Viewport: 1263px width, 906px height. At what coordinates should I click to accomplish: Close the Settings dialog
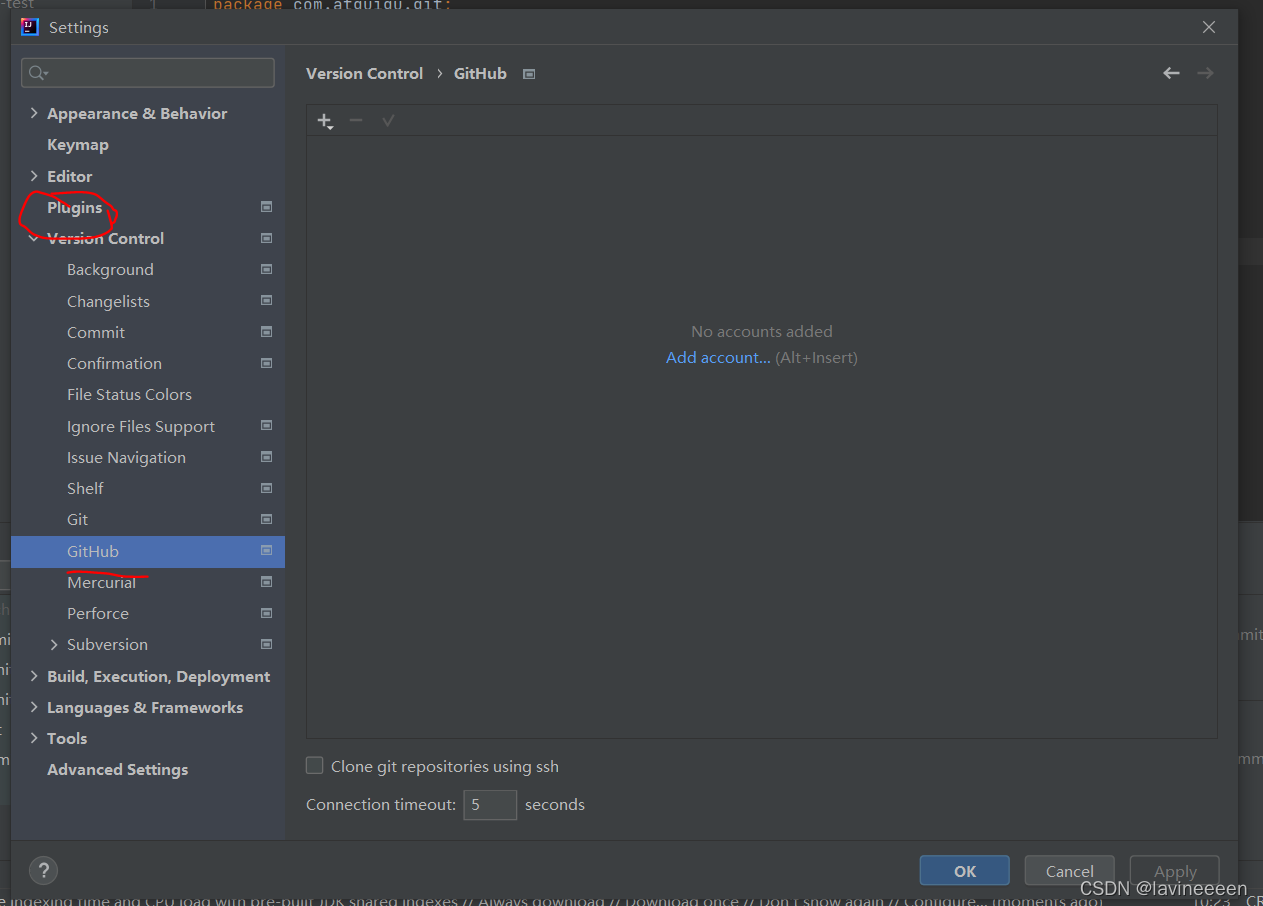click(x=1208, y=28)
